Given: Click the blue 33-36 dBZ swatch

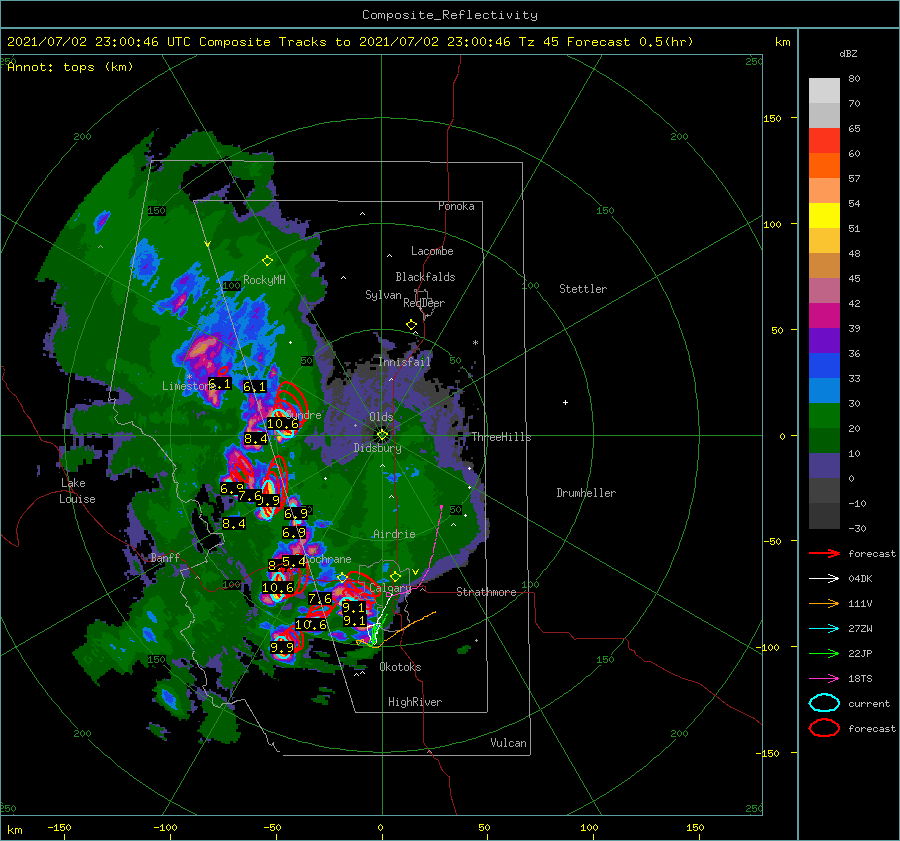Looking at the screenshot, I should pos(824,366).
